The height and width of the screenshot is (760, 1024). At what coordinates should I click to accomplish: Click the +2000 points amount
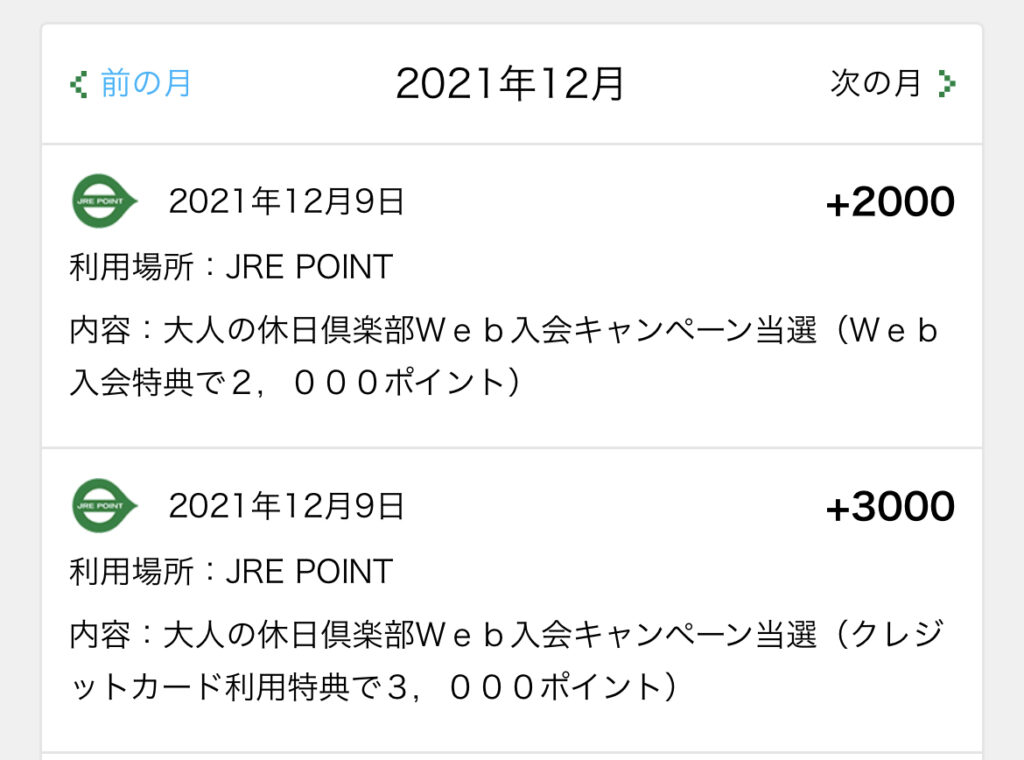pyautogui.click(x=890, y=202)
